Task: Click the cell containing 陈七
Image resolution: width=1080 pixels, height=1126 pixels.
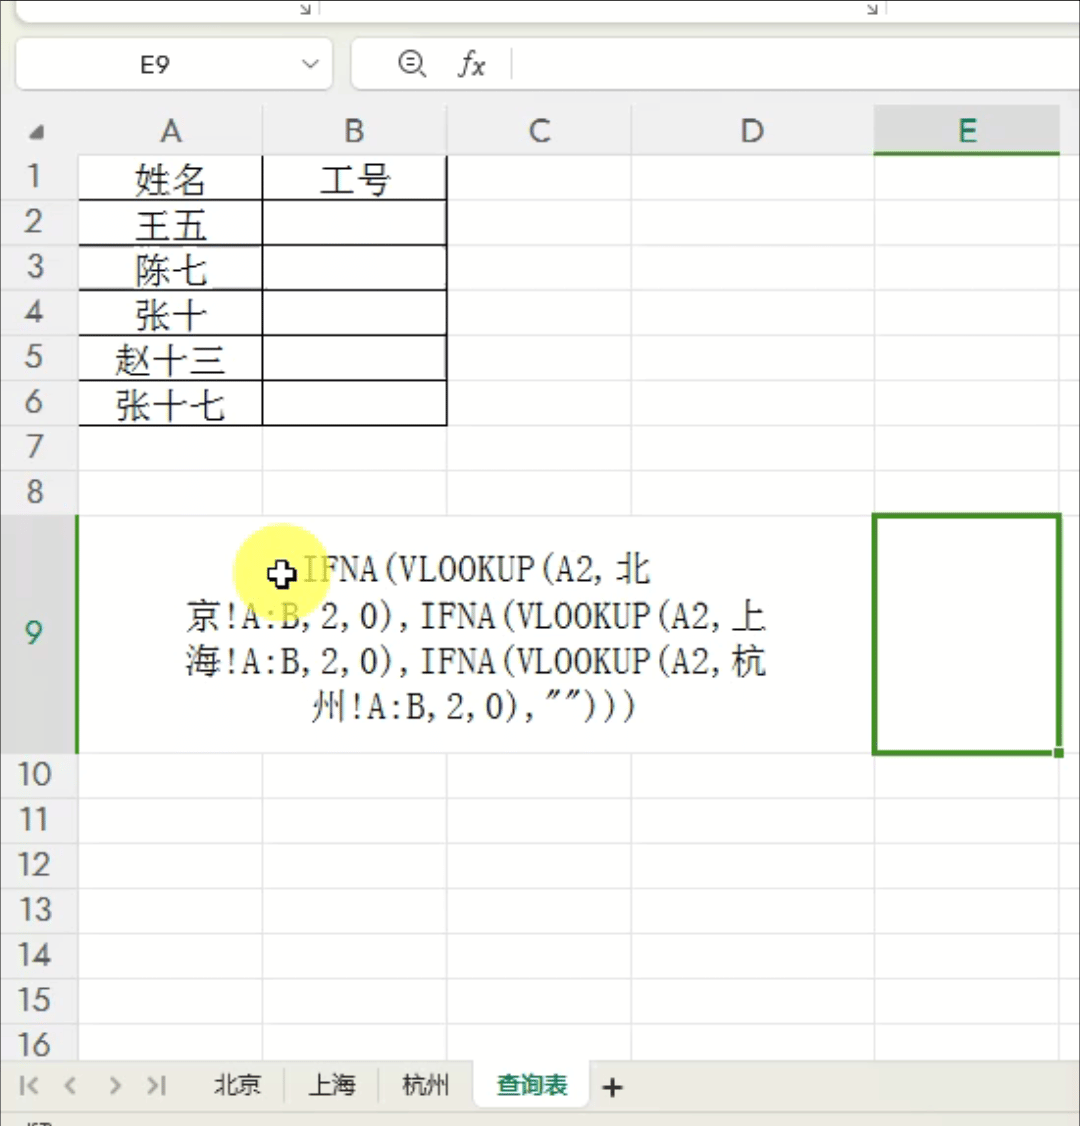Action: coord(171,269)
